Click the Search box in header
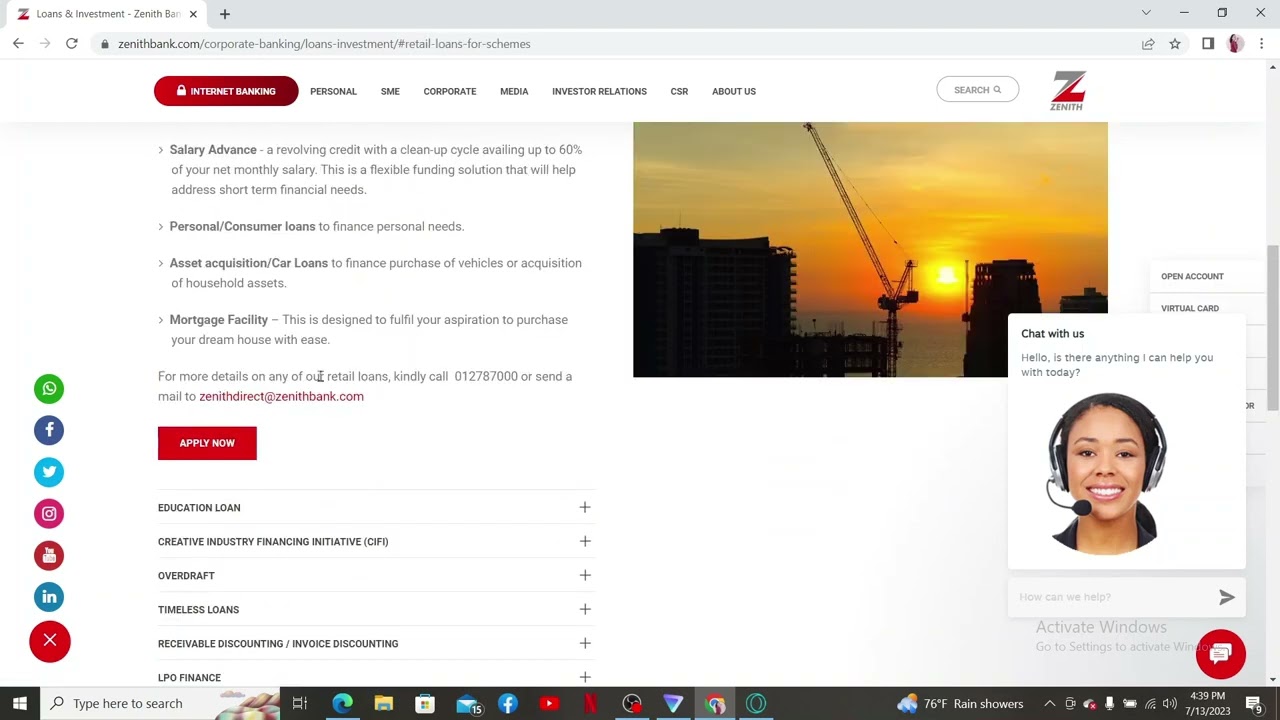The height and width of the screenshot is (720, 1280). pyautogui.click(x=978, y=90)
